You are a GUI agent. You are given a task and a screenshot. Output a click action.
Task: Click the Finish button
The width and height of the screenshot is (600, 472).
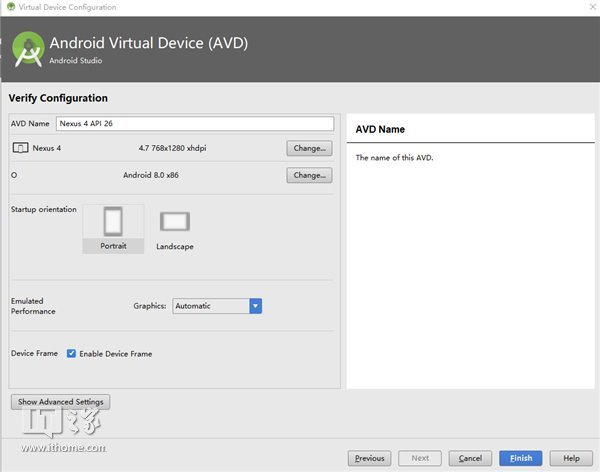pyautogui.click(x=521, y=458)
